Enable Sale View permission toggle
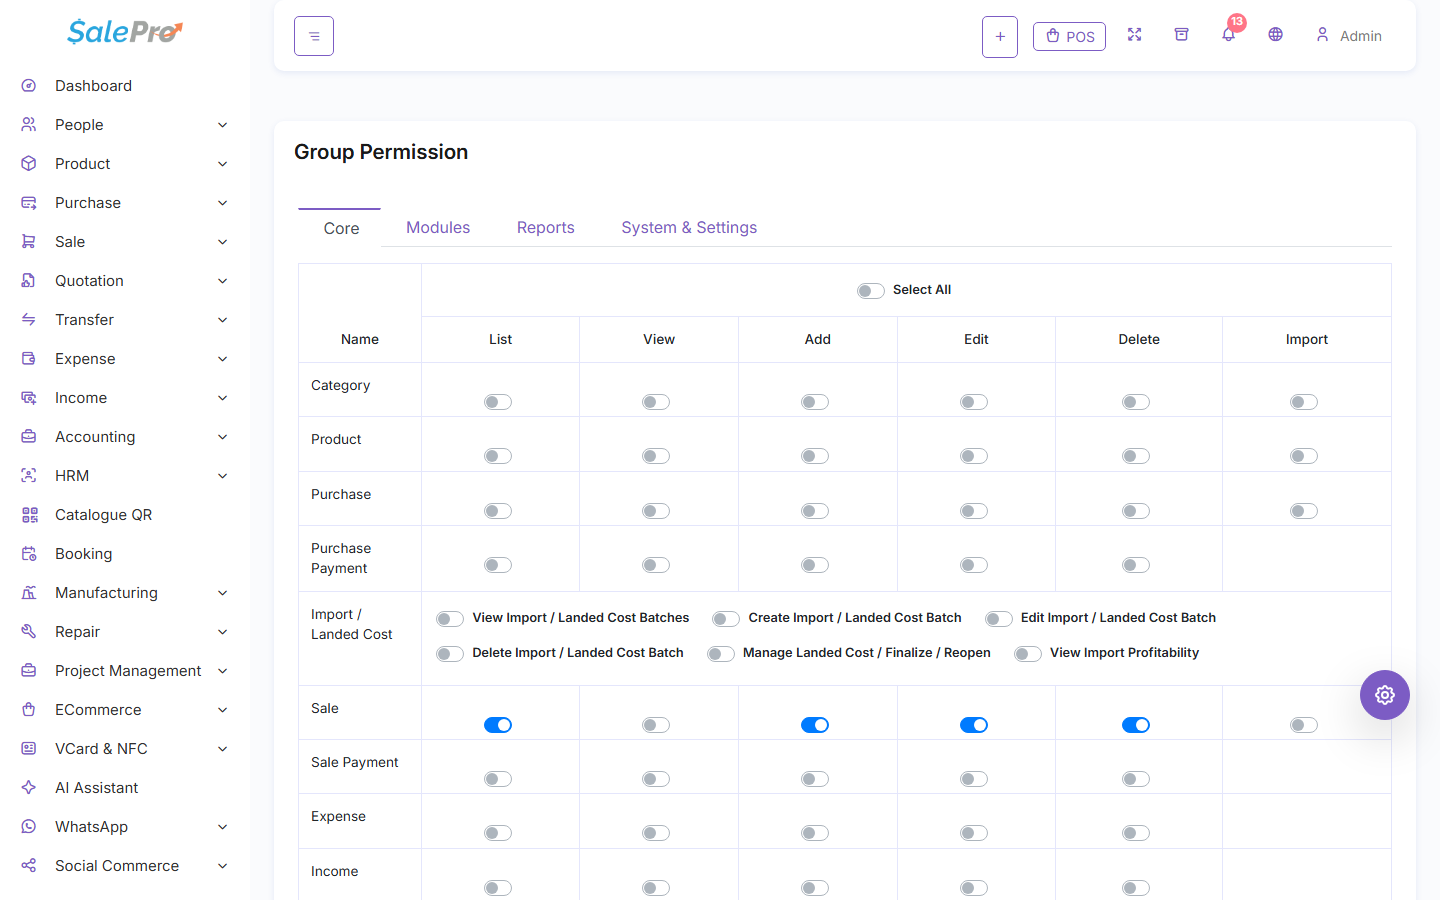Image resolution: width=1440 pixels, height=900 pixels. pyautogui.click(x=656, y=725)
